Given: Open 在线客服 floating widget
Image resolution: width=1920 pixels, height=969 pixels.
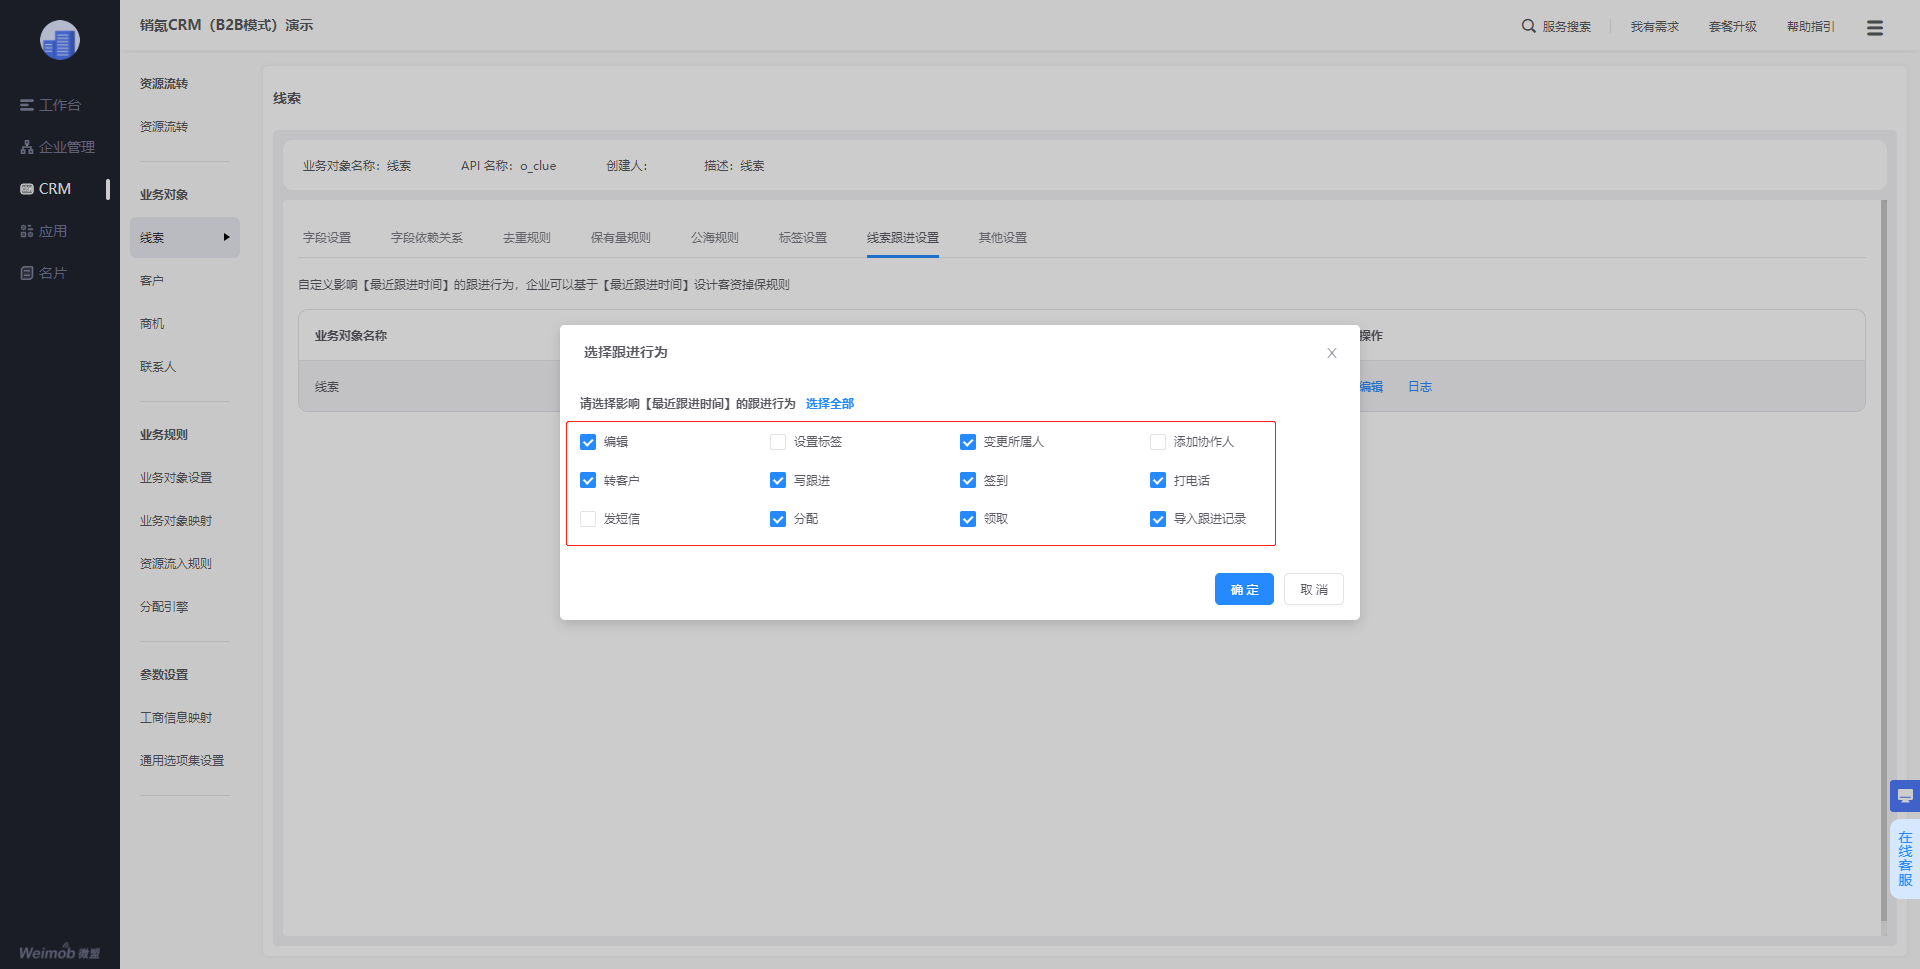Looking at the screenshot, I should point(1905,859).
